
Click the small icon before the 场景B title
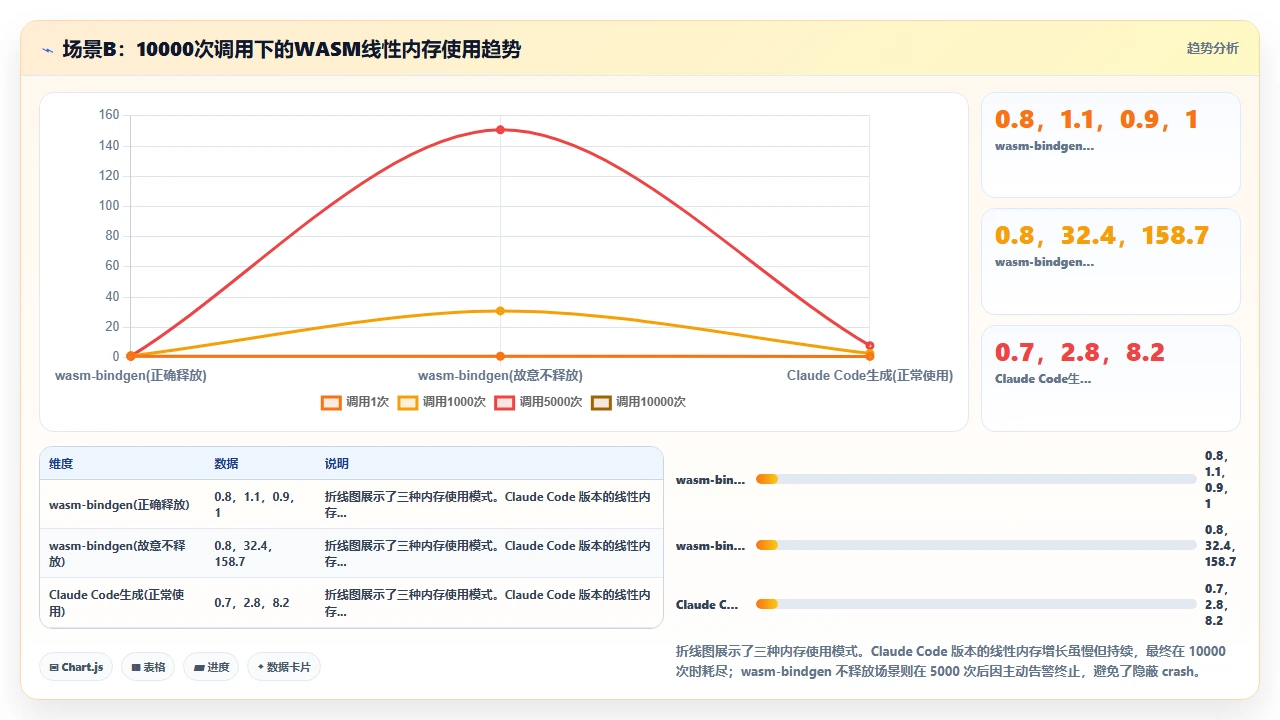(47, 49)
